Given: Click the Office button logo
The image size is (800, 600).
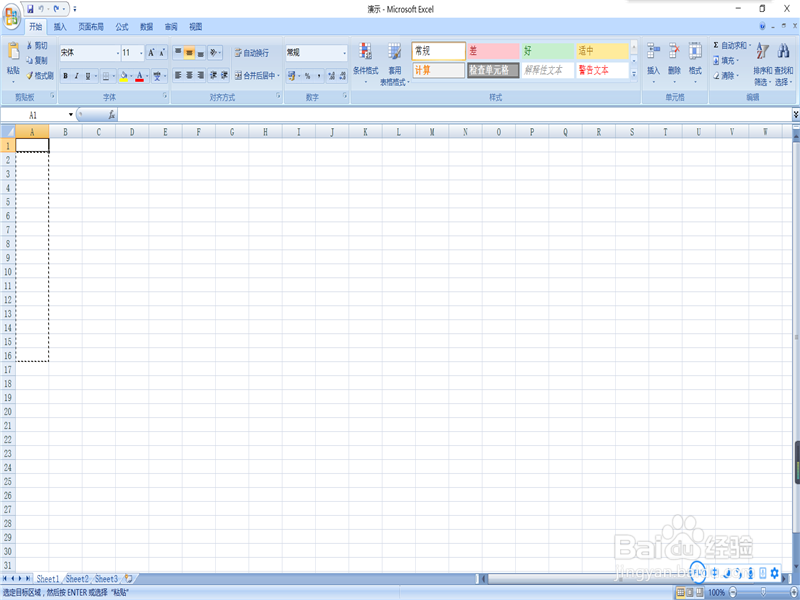Looking at the screenshot, I should (x=11, y=16).
